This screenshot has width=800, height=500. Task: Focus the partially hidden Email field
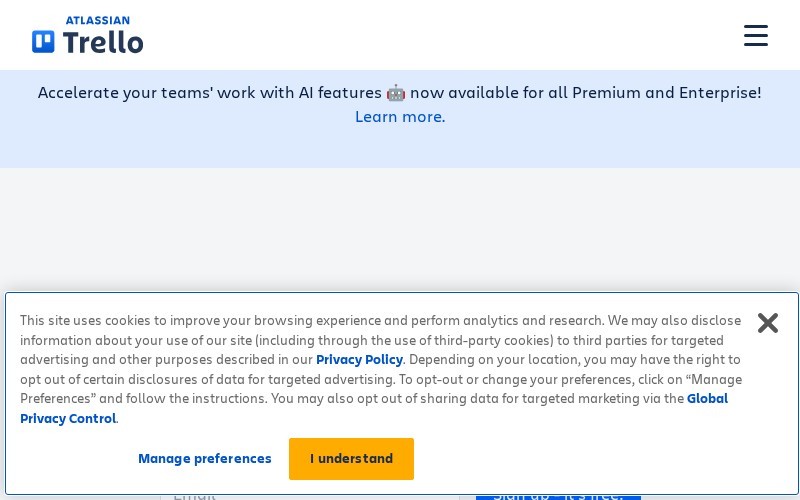pos(310,497)
